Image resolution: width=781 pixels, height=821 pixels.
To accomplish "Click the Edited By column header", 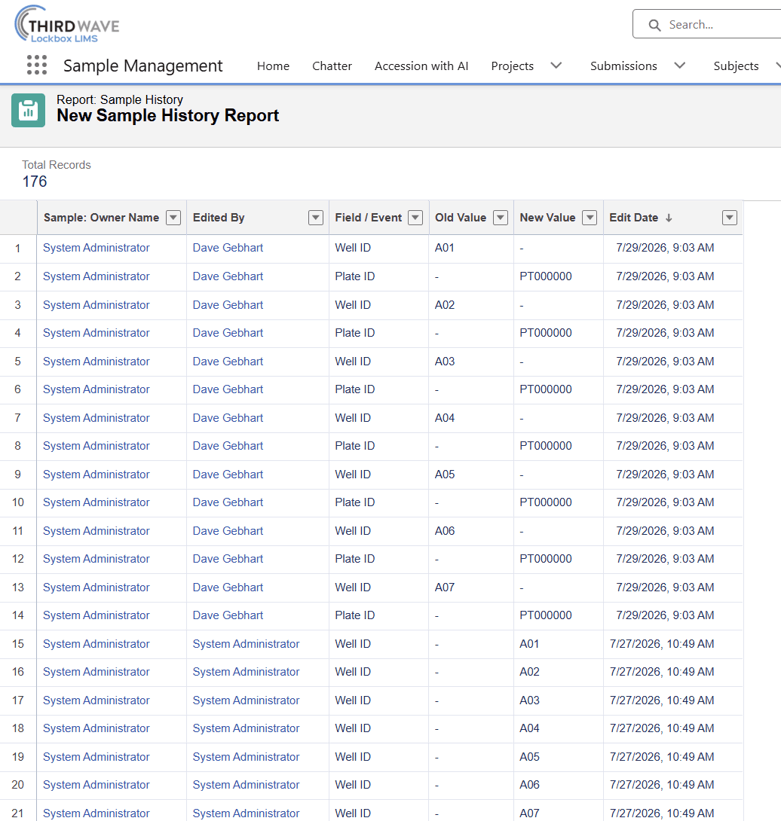I will click(218, 218).
